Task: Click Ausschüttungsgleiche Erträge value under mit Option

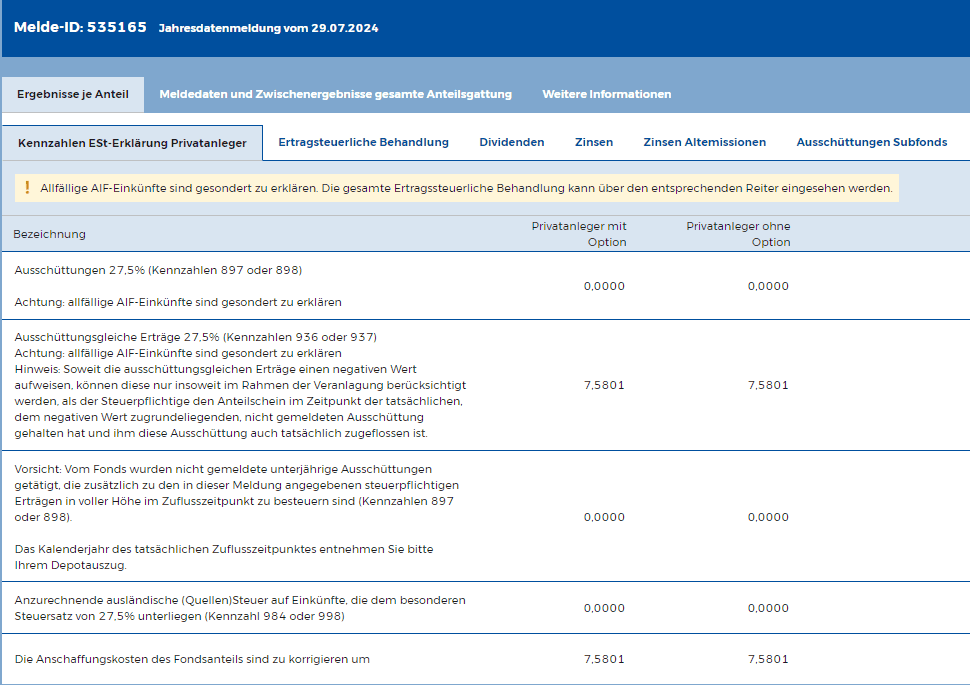Action: tap(603, 385)
